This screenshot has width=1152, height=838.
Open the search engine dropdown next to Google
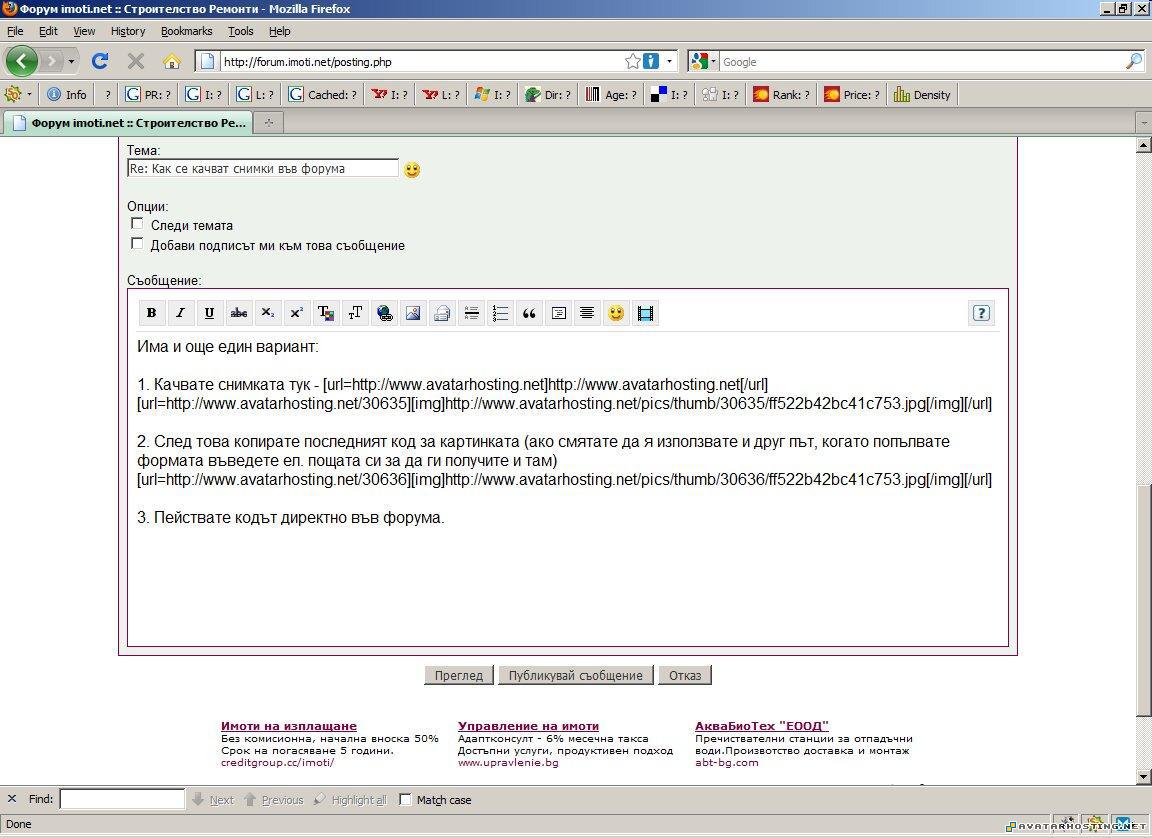click(x=711, y=61)
